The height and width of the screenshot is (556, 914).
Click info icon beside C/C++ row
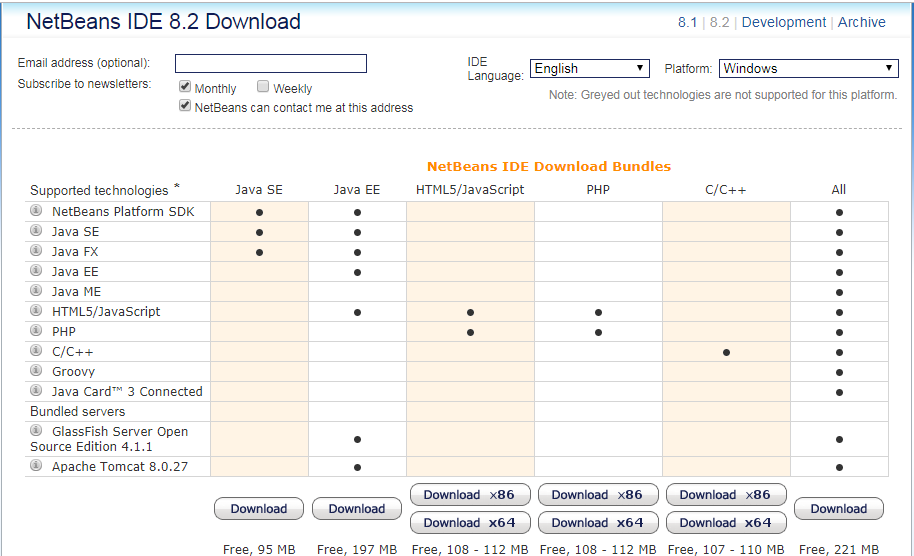[x=36, y=350]
